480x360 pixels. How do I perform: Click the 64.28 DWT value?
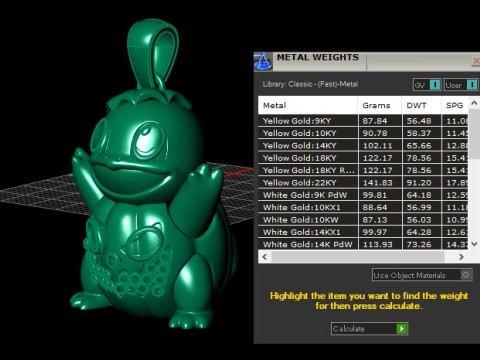pyautogui.click(x=419, y=232)
